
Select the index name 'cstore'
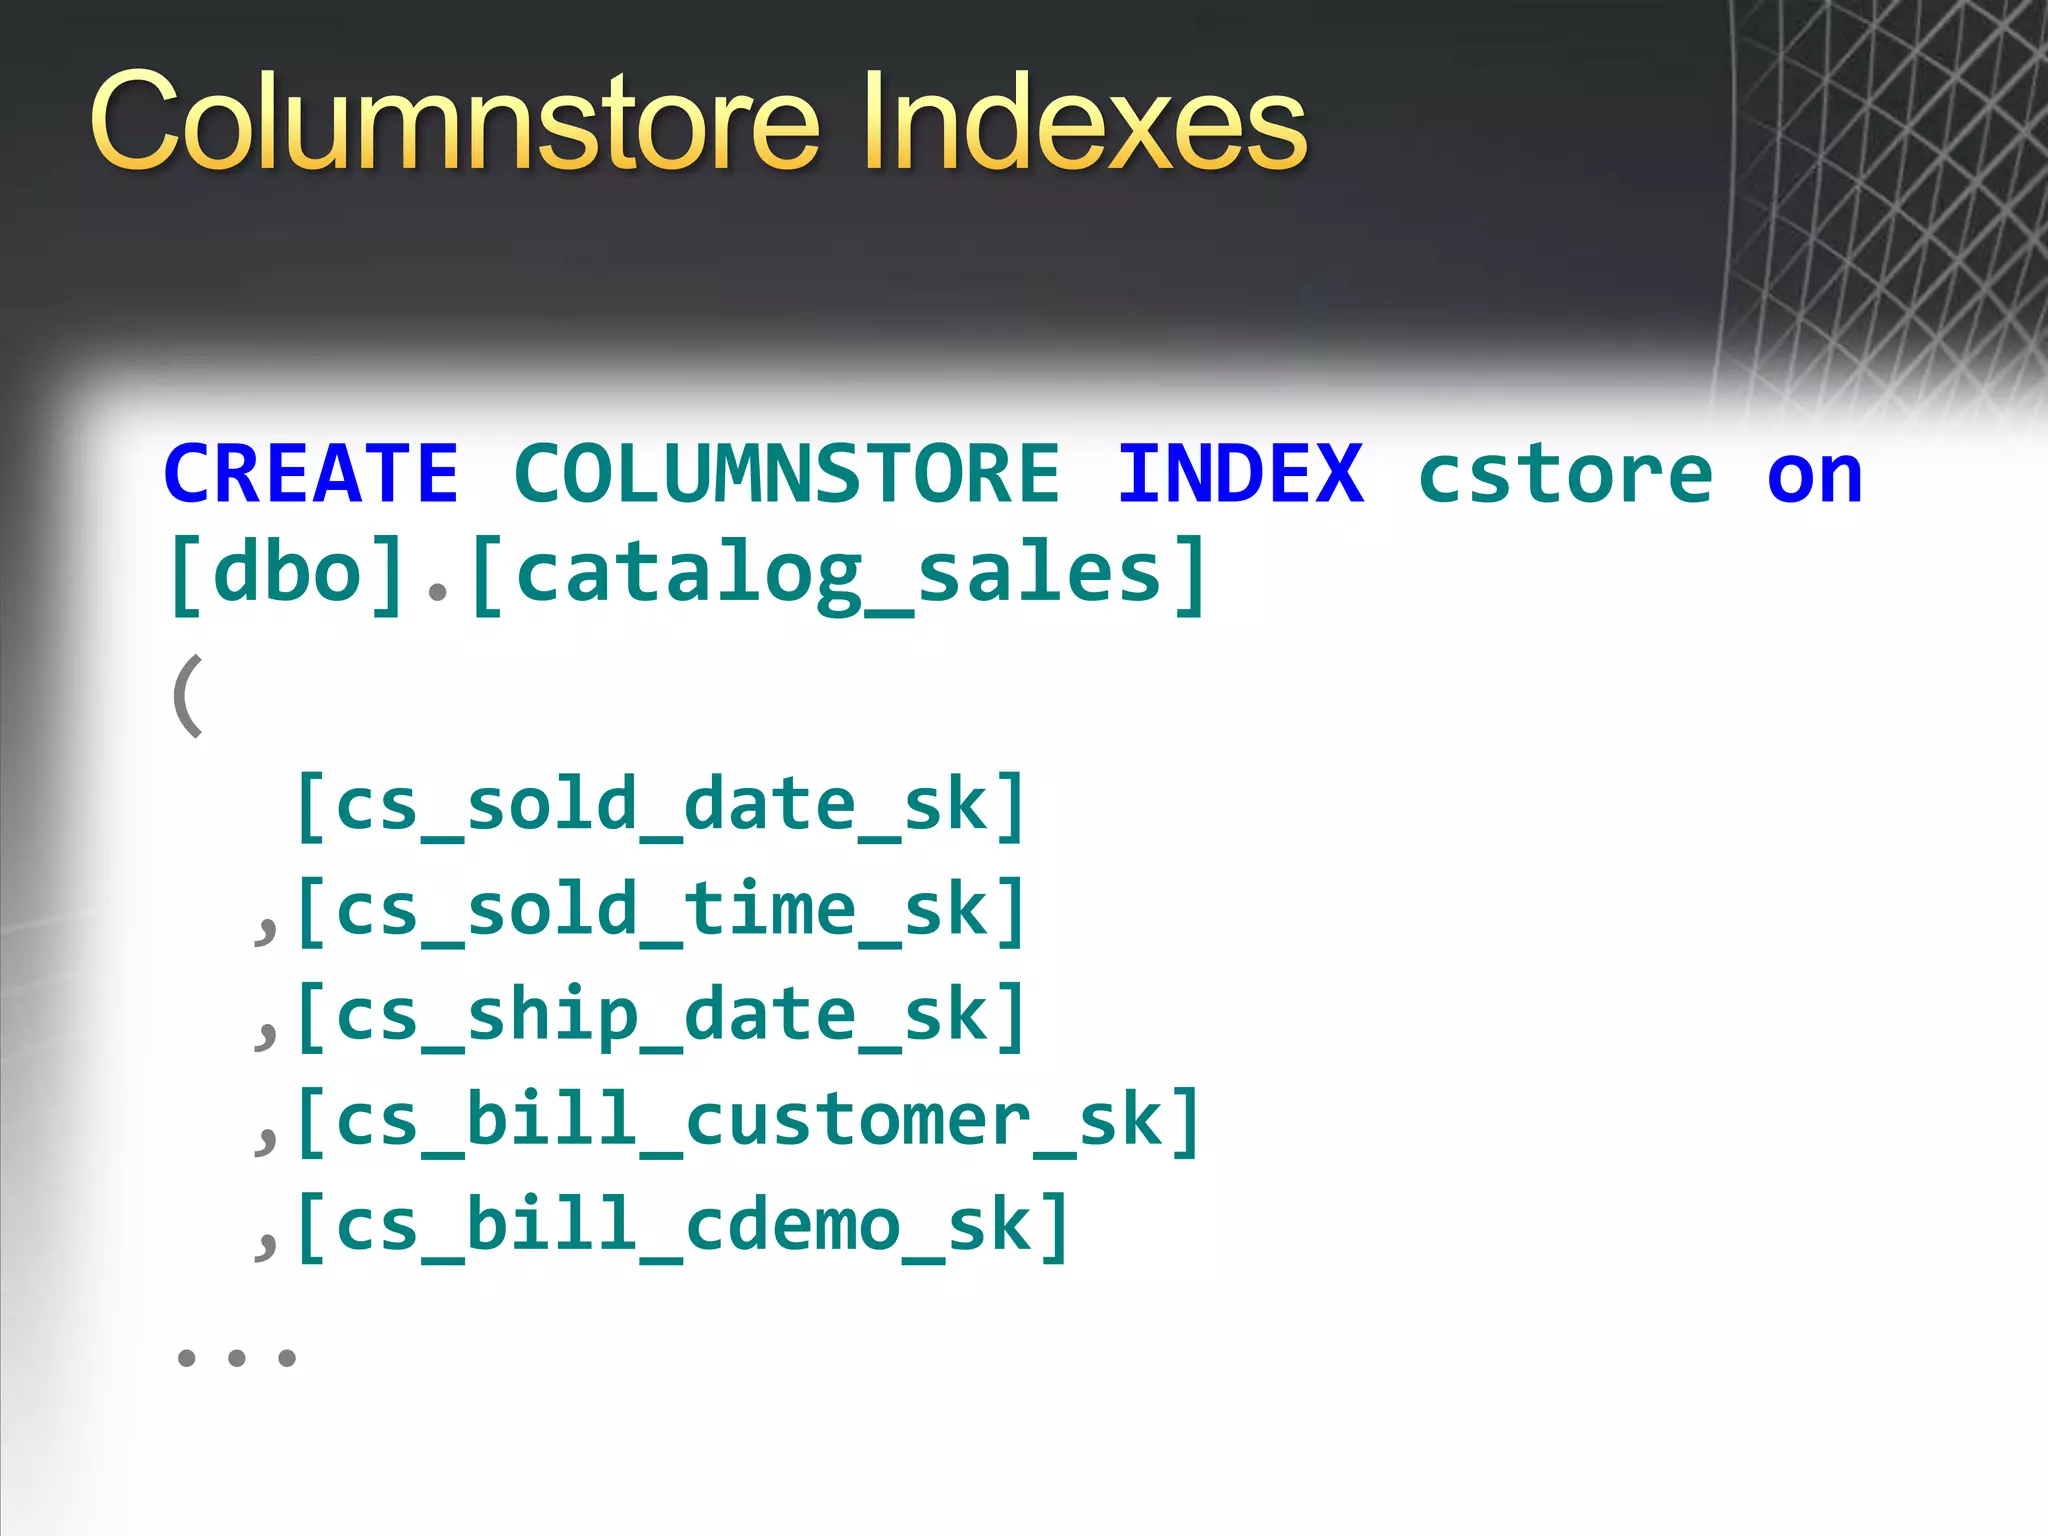tap(1565, 474)
